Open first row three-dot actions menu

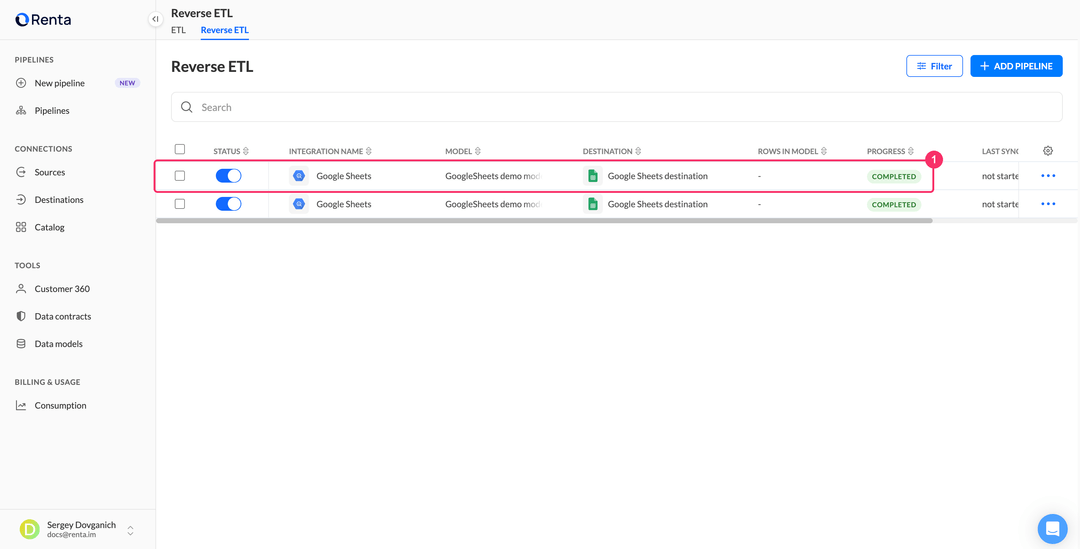pyautogui.click(x=1048, y=176)
